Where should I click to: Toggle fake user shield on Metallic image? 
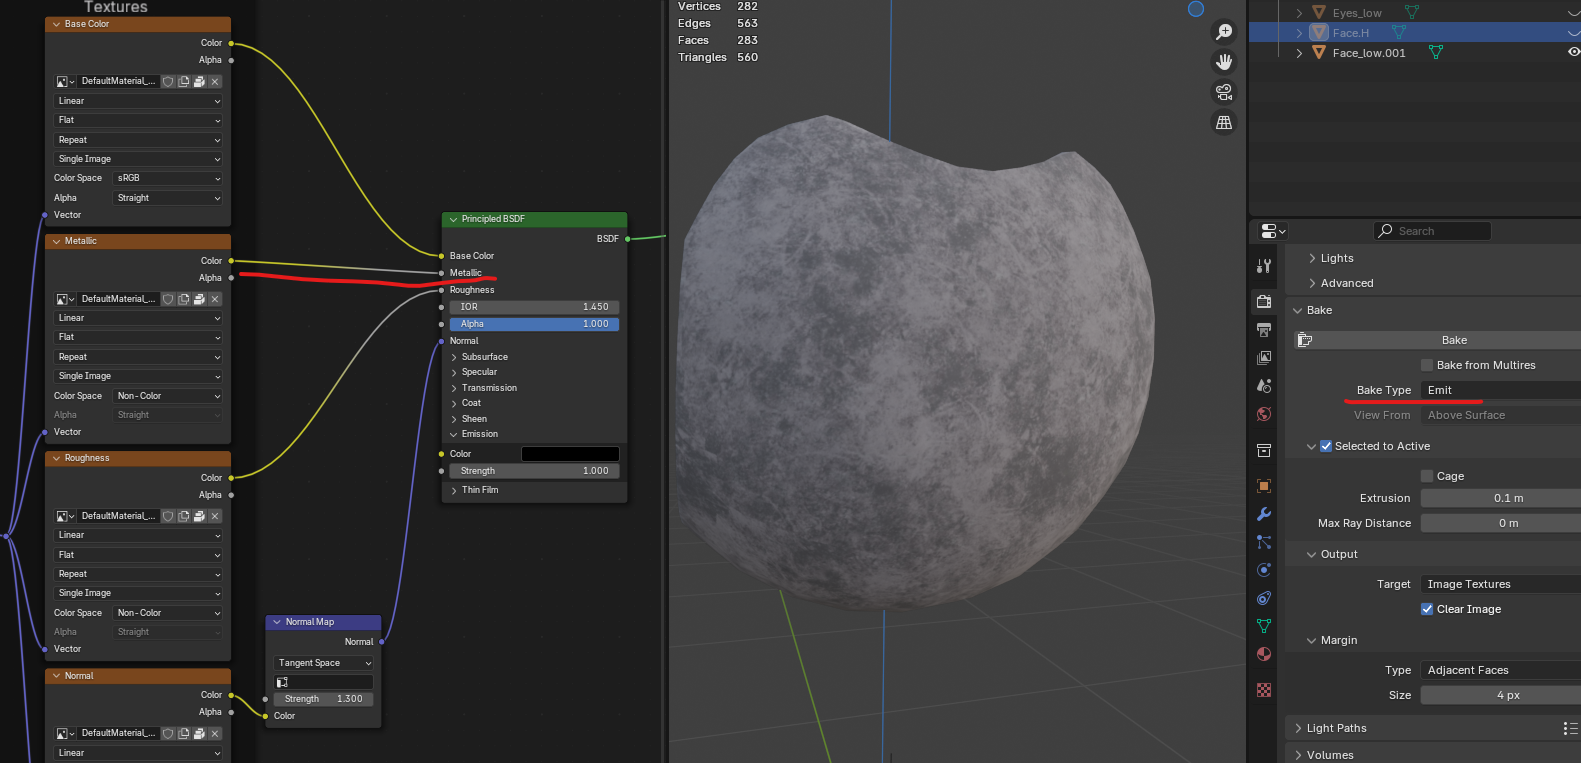click(168, 299)
